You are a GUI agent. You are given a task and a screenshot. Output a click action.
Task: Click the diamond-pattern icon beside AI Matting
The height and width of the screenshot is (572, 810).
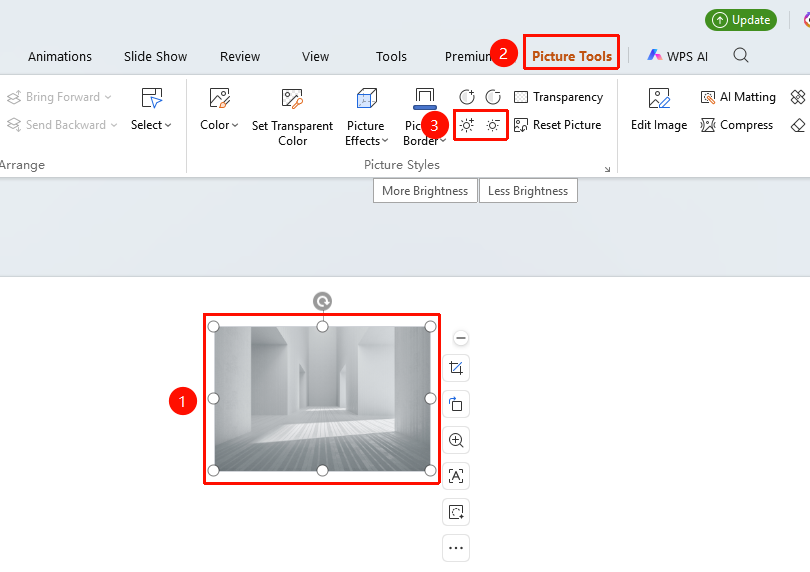(798, 97)
